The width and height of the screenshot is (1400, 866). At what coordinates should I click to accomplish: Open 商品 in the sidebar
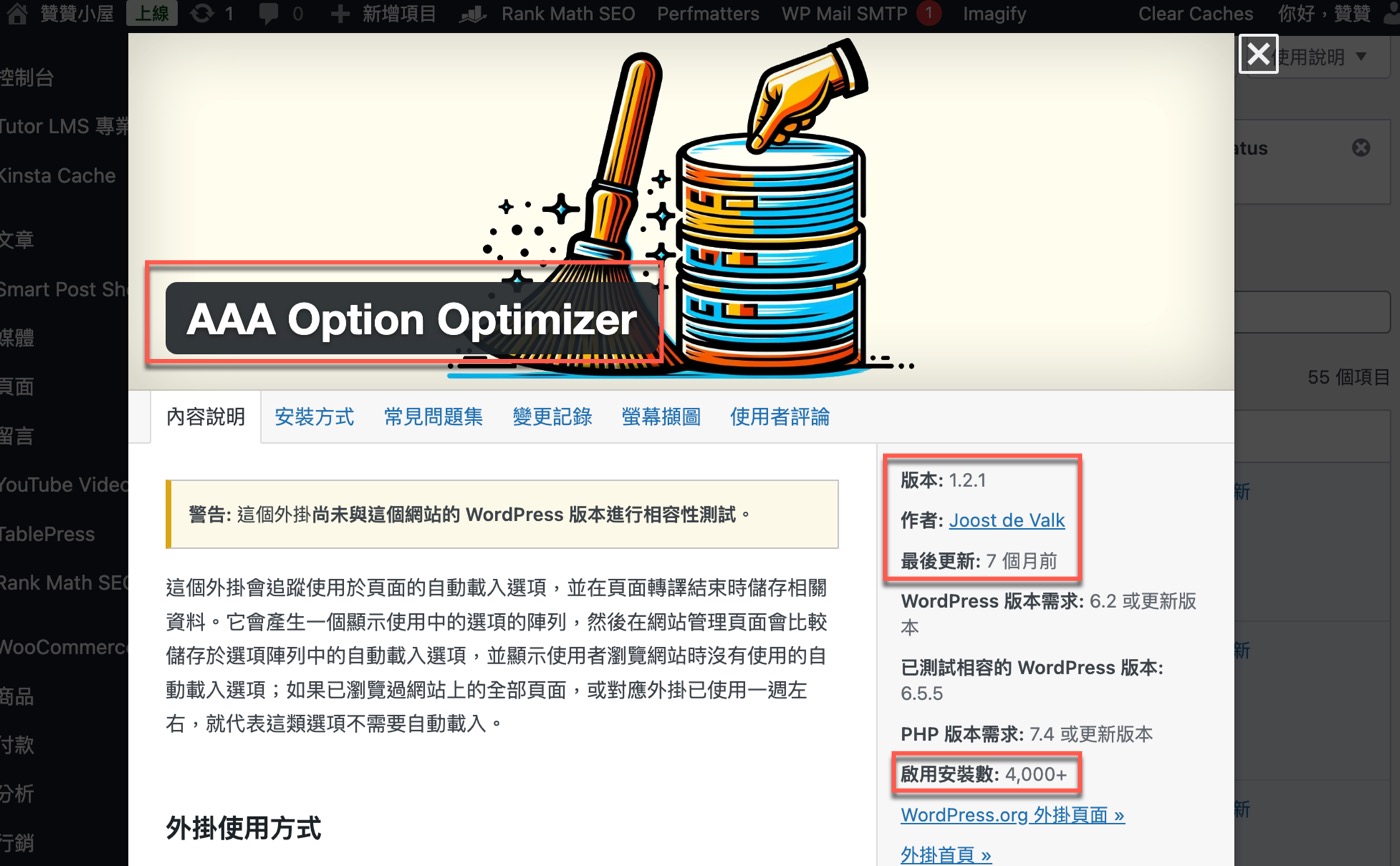coord(18,696)
